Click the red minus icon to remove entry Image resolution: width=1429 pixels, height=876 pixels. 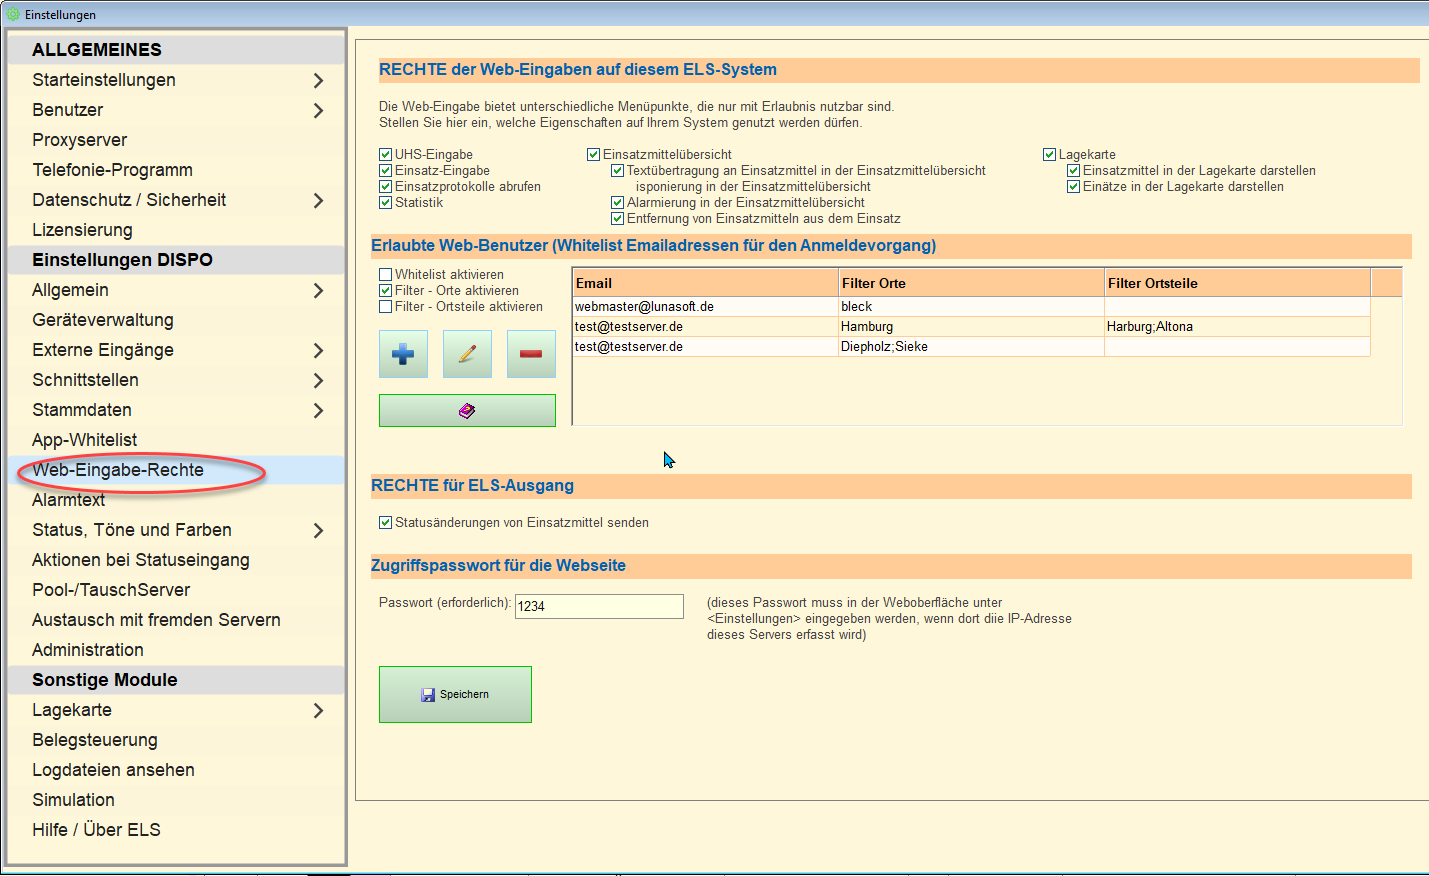531,354
